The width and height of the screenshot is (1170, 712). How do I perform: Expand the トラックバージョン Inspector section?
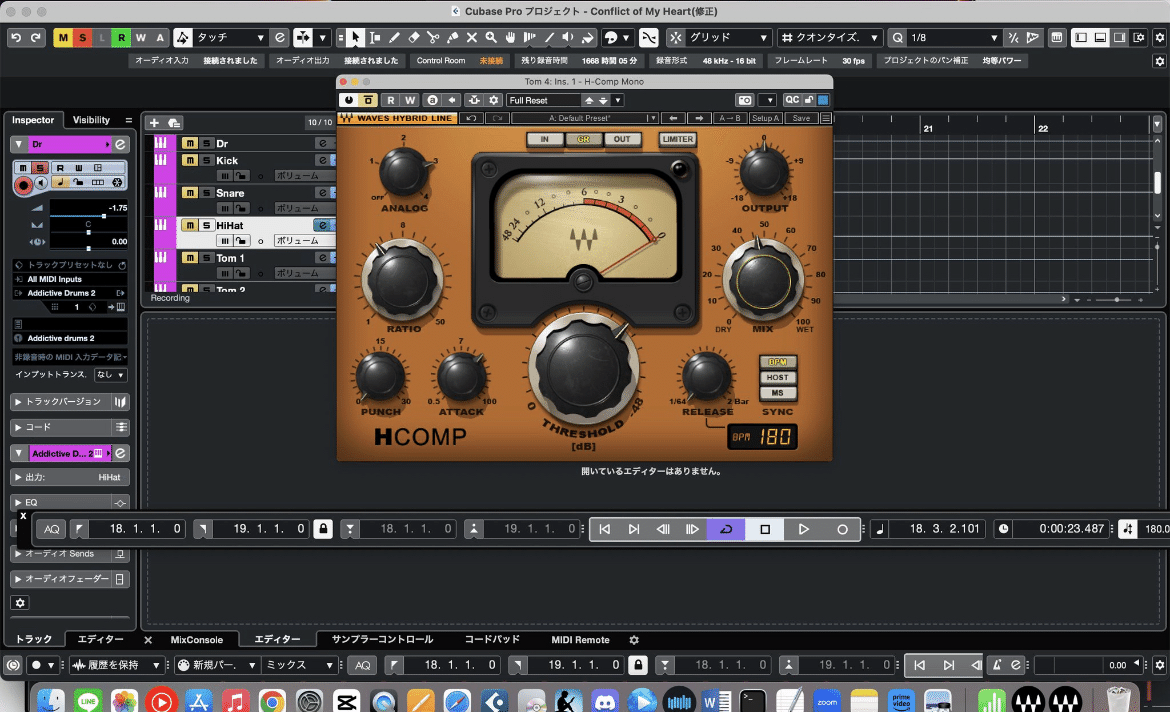[x=69, y=402]
